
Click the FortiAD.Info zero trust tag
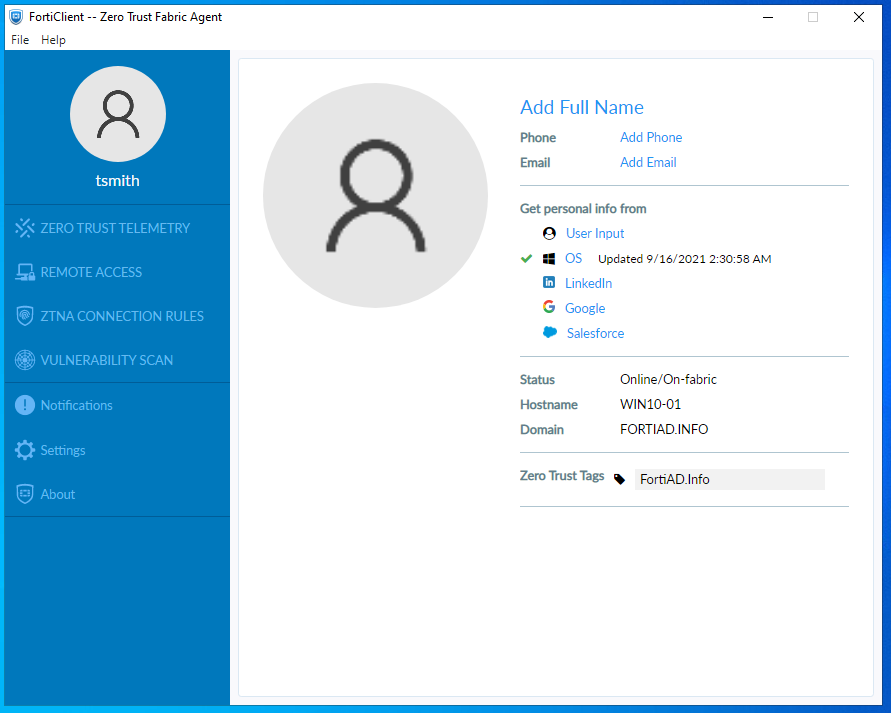[675, 479]
